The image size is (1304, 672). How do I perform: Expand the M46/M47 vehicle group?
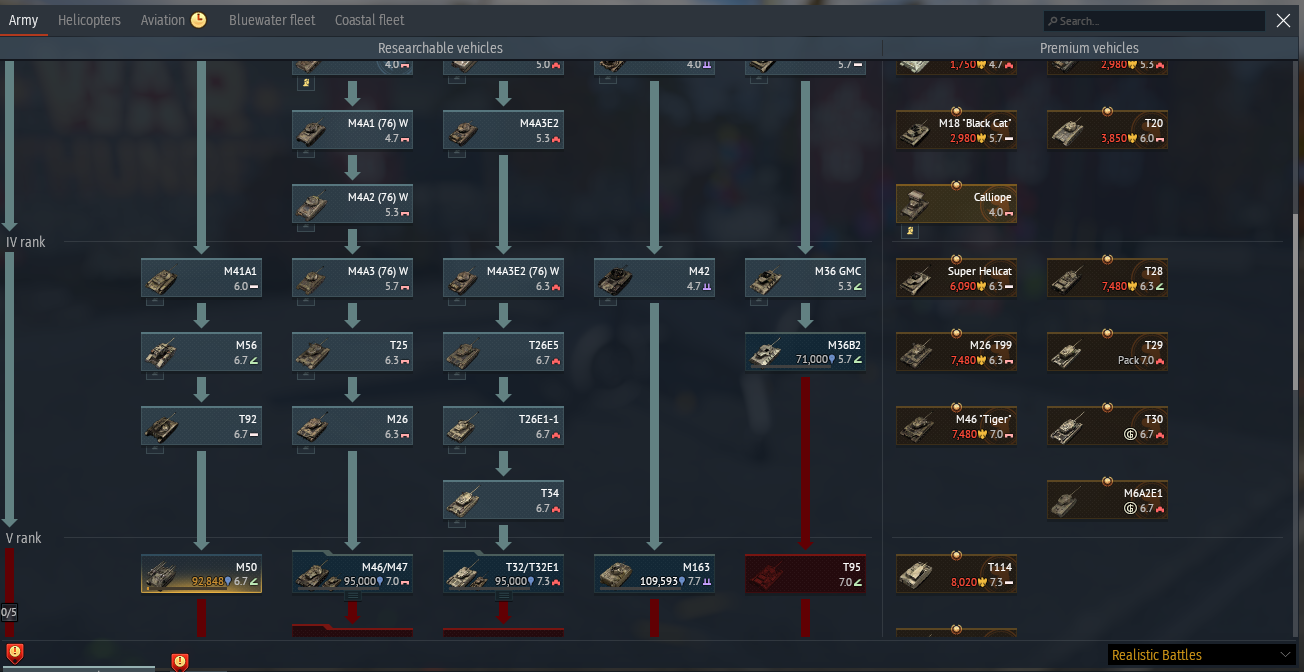(352, 596)
